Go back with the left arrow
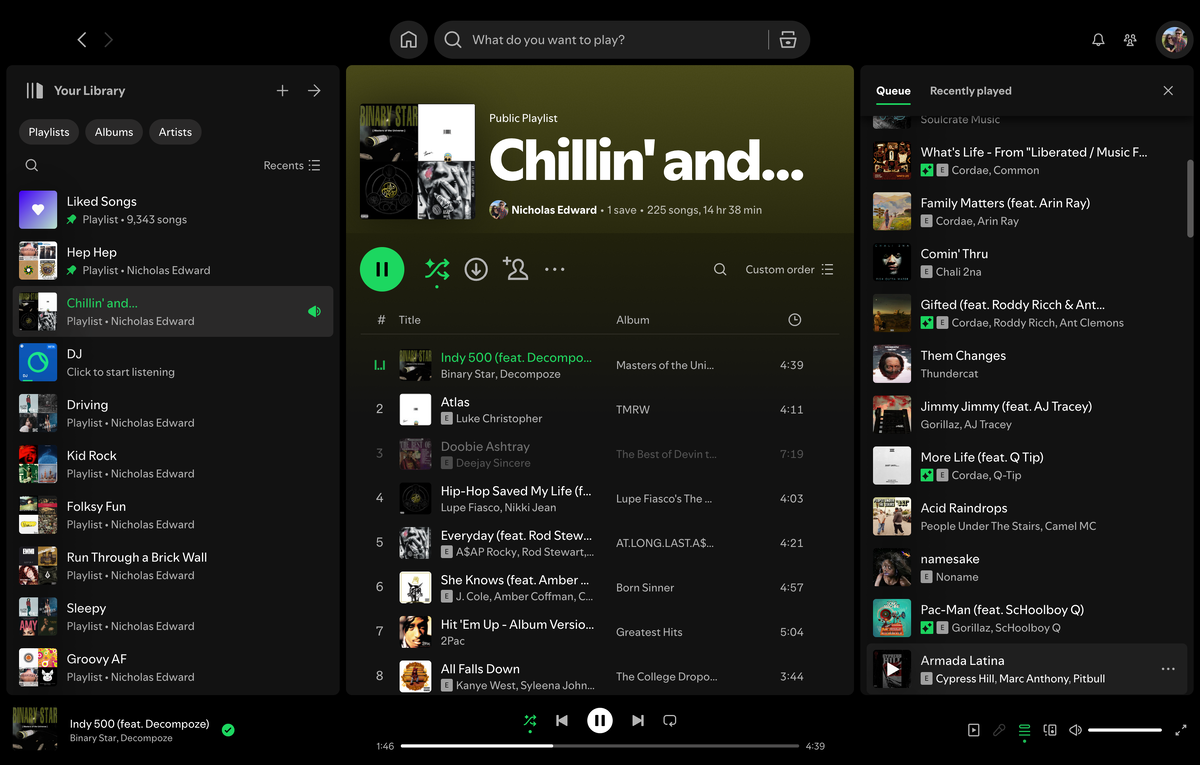This screenshot has width=1200, height=765. tap(82, 40)
